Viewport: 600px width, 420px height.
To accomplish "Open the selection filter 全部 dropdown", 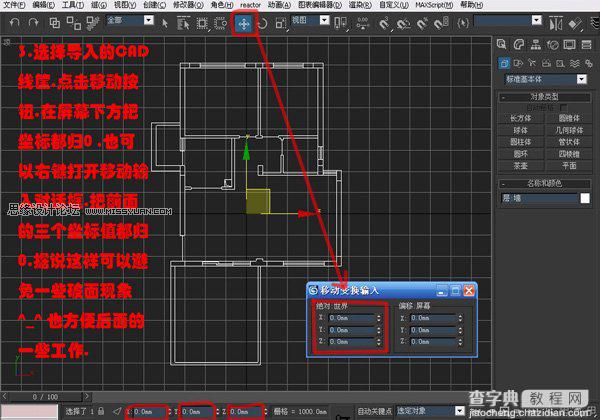I will (x=130, y=20).
